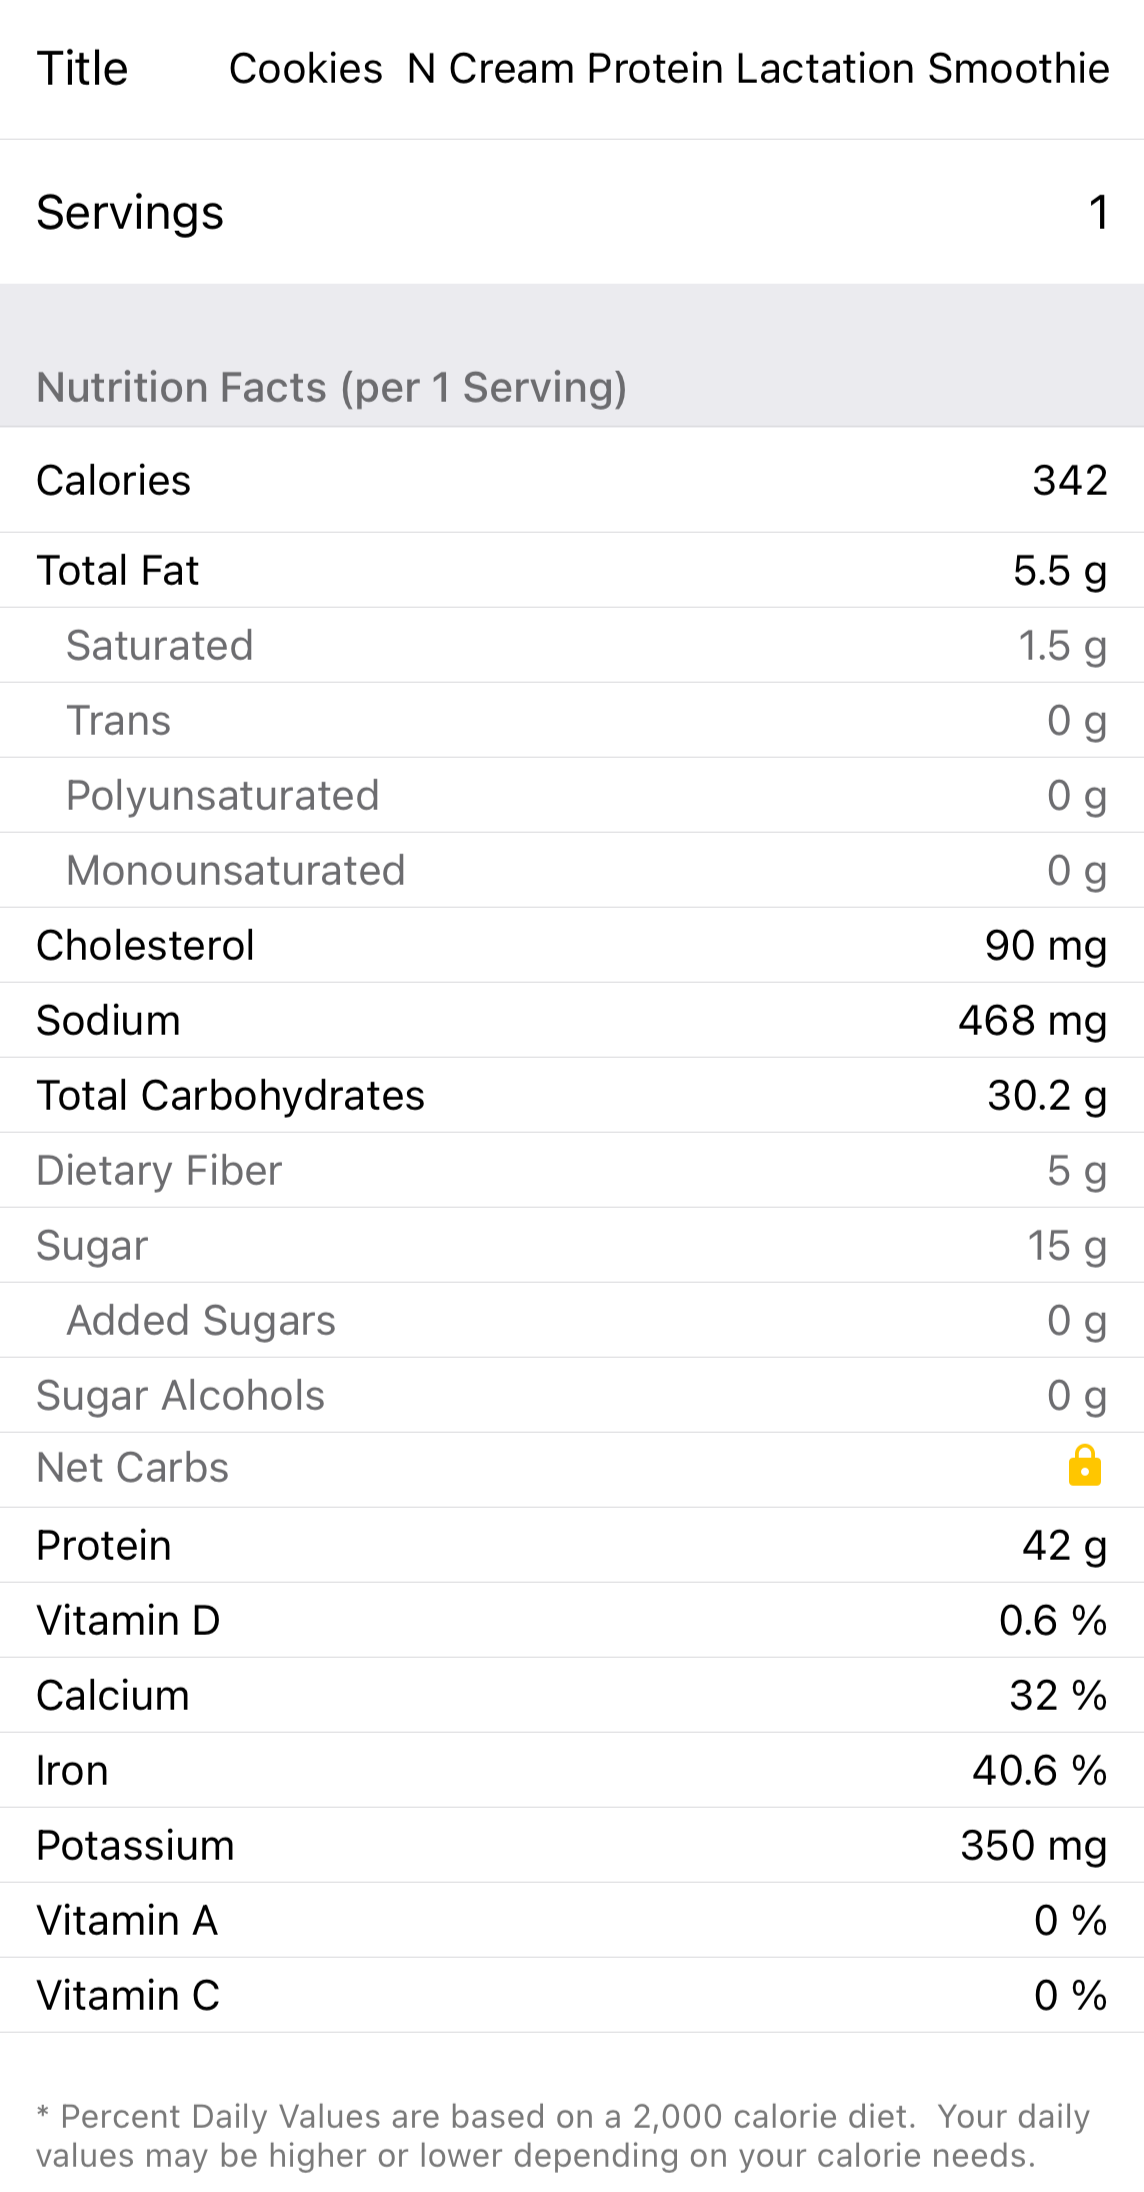Edit the Added Sugars value
Image resolution: width=1144 pixels, height=2192 pixels.
1076,1321
